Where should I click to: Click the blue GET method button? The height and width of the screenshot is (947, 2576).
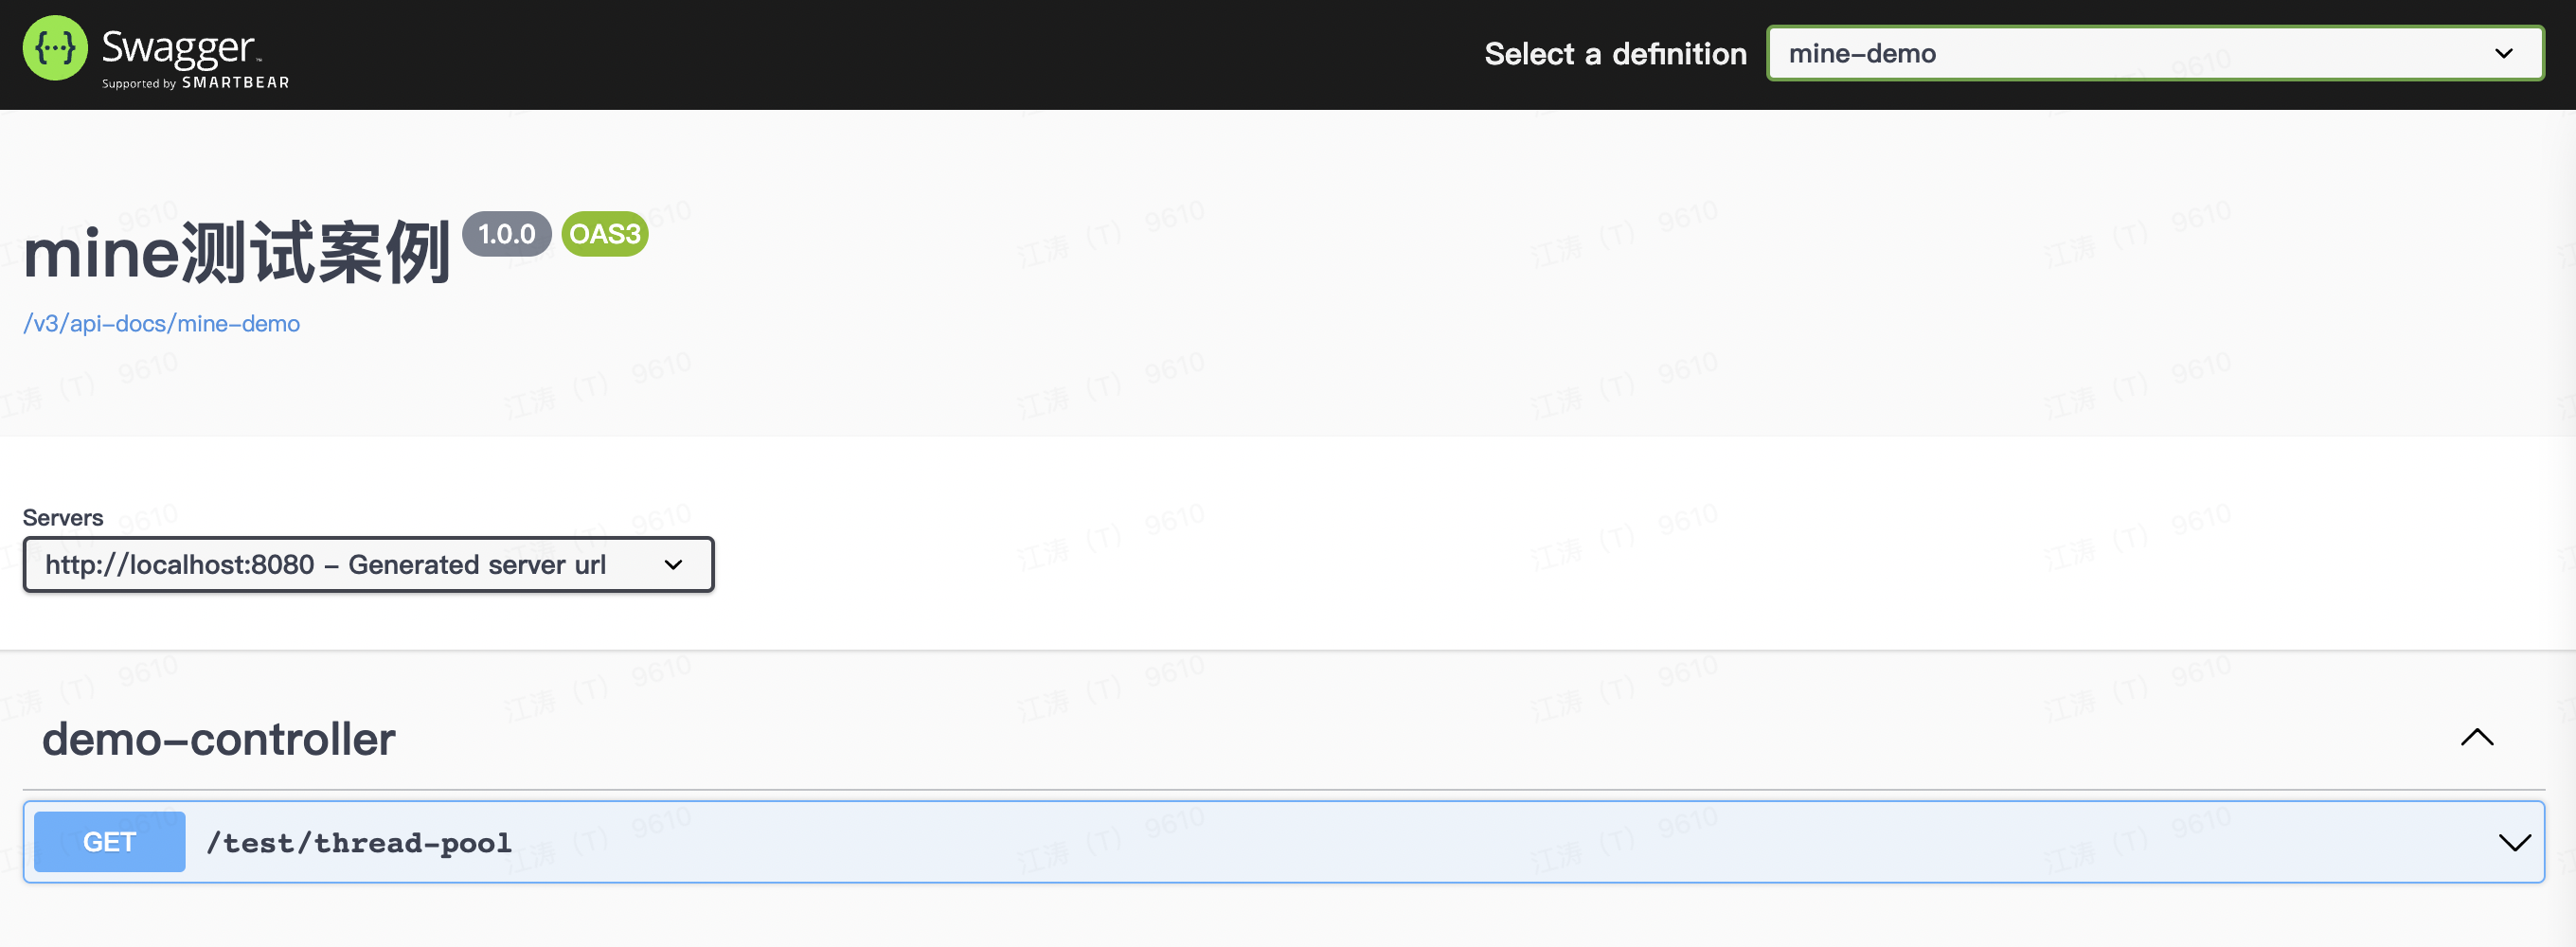coord(109,842)
